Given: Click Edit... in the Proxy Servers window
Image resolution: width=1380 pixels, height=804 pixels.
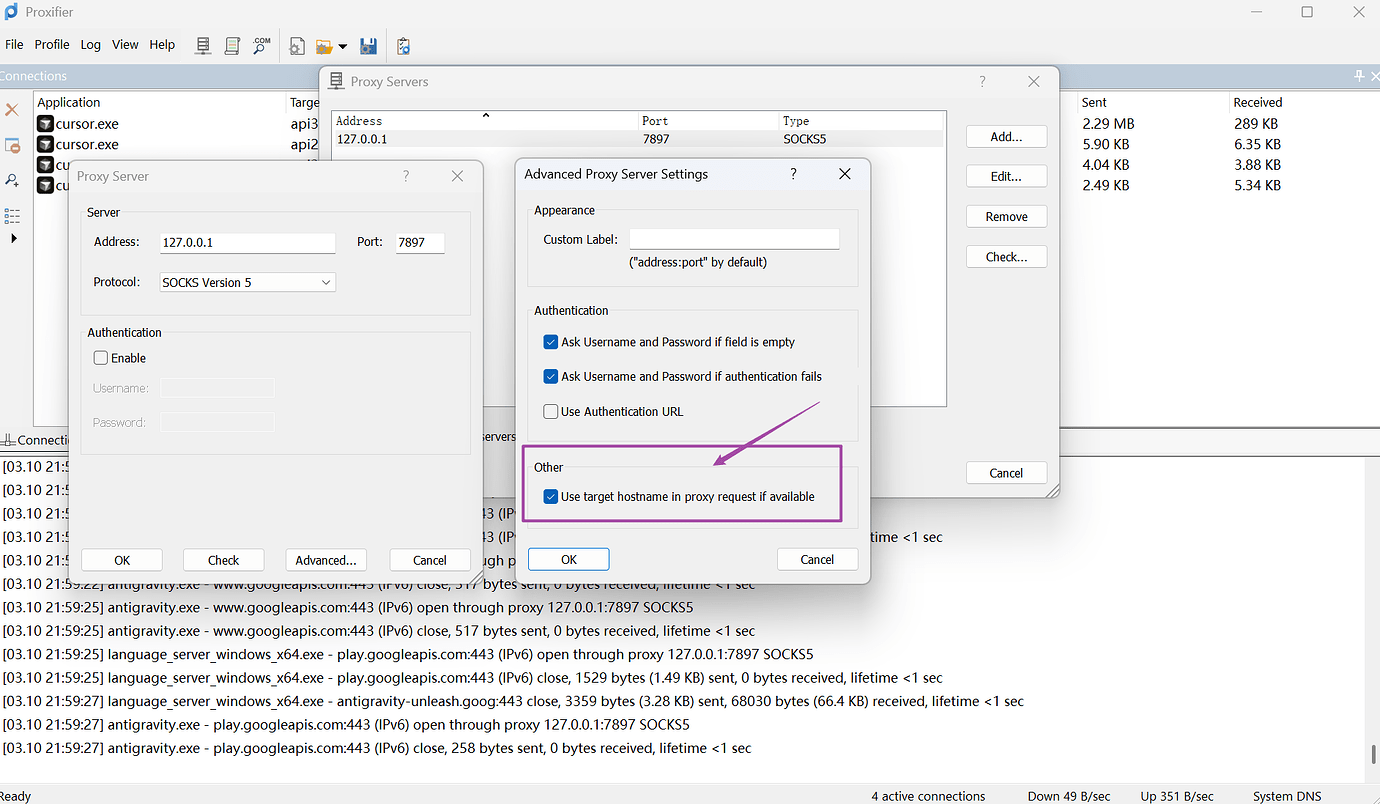Looking at the screenshot, I should [1006, 177].
